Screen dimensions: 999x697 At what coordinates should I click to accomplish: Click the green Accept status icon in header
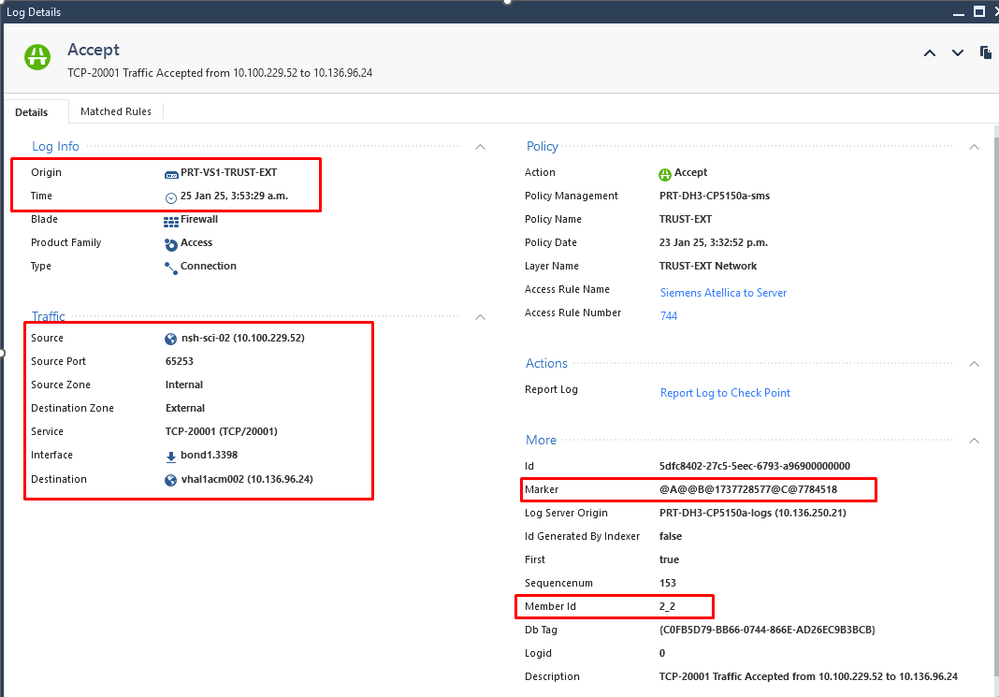38,57
